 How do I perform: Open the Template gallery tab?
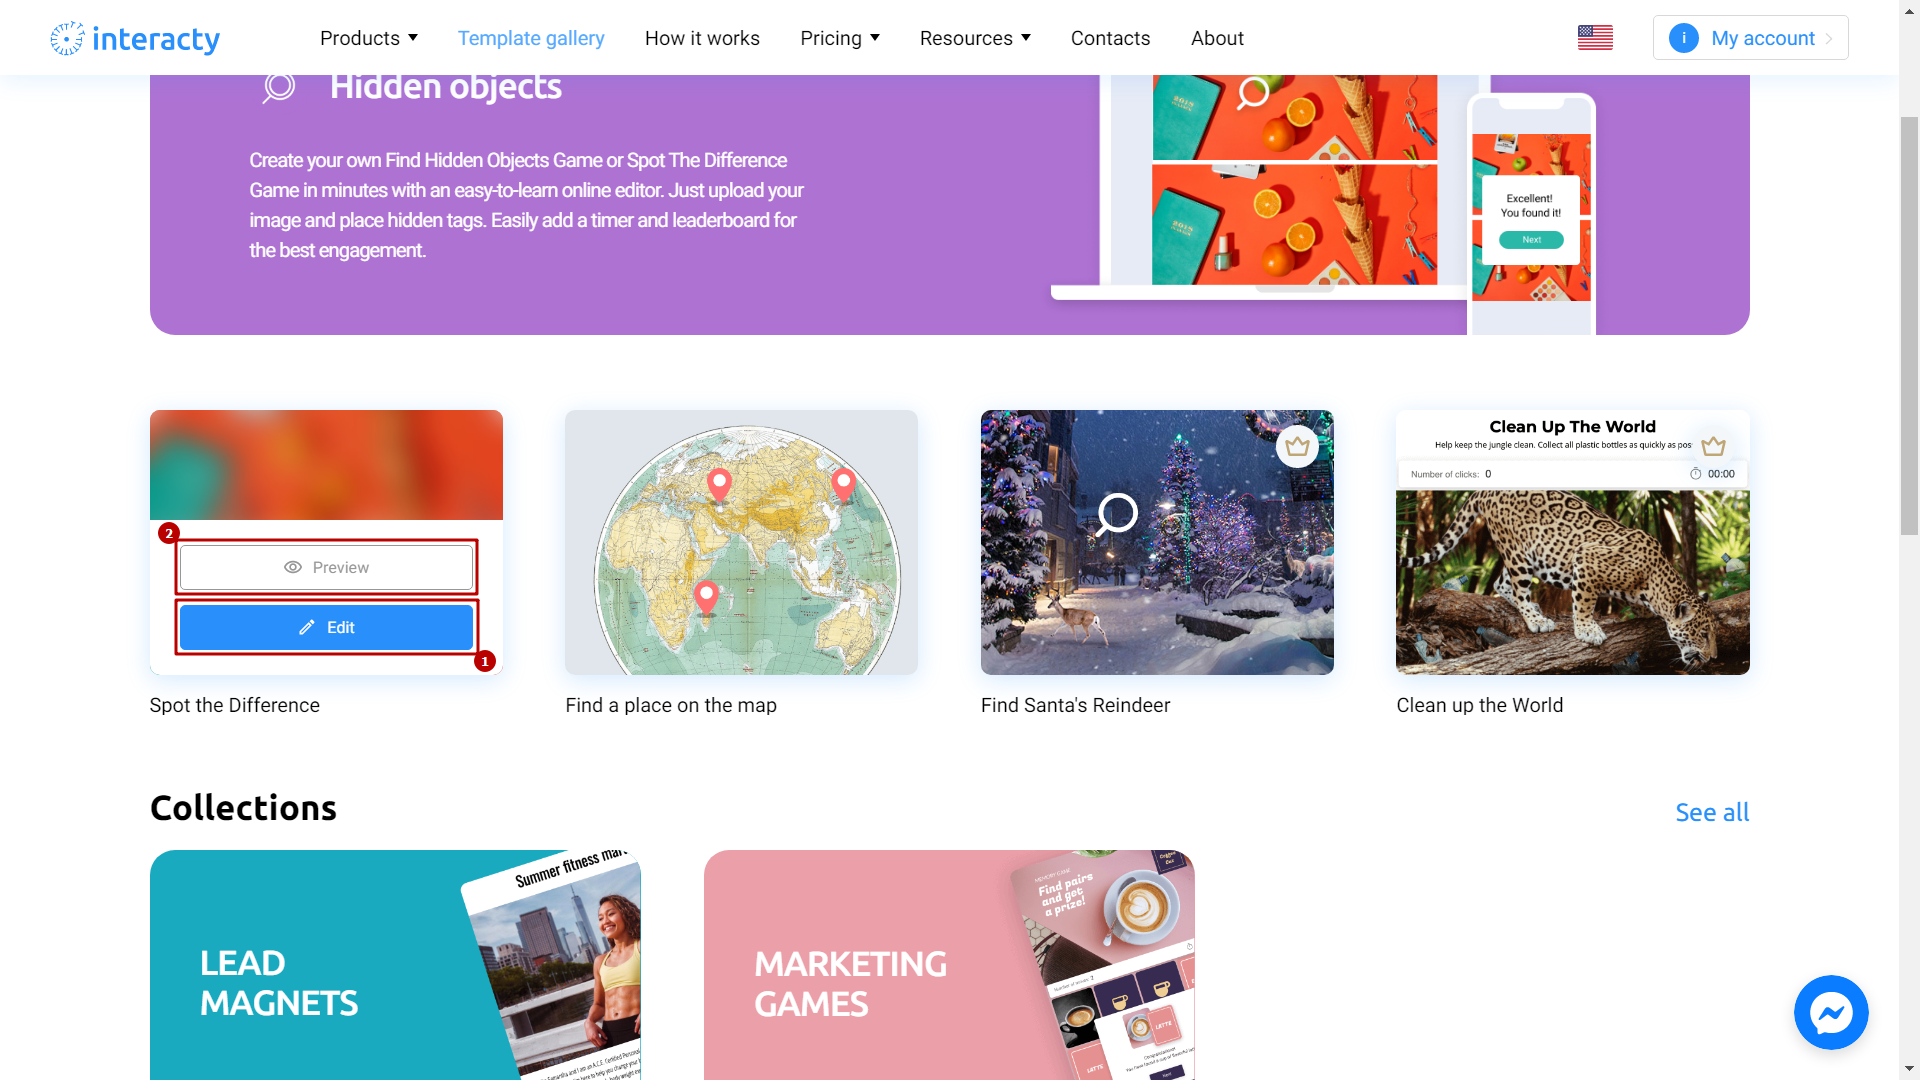(x=530, y=37)
